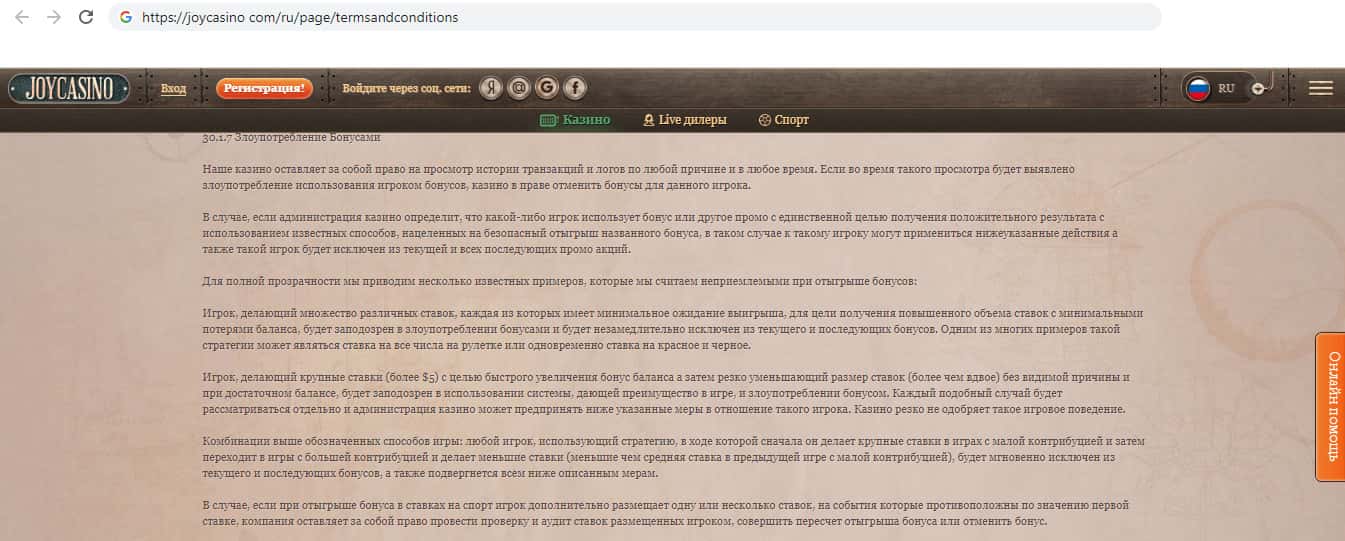Open the RU language selector
1345x541 pixels.
(x=1225, y=88)
